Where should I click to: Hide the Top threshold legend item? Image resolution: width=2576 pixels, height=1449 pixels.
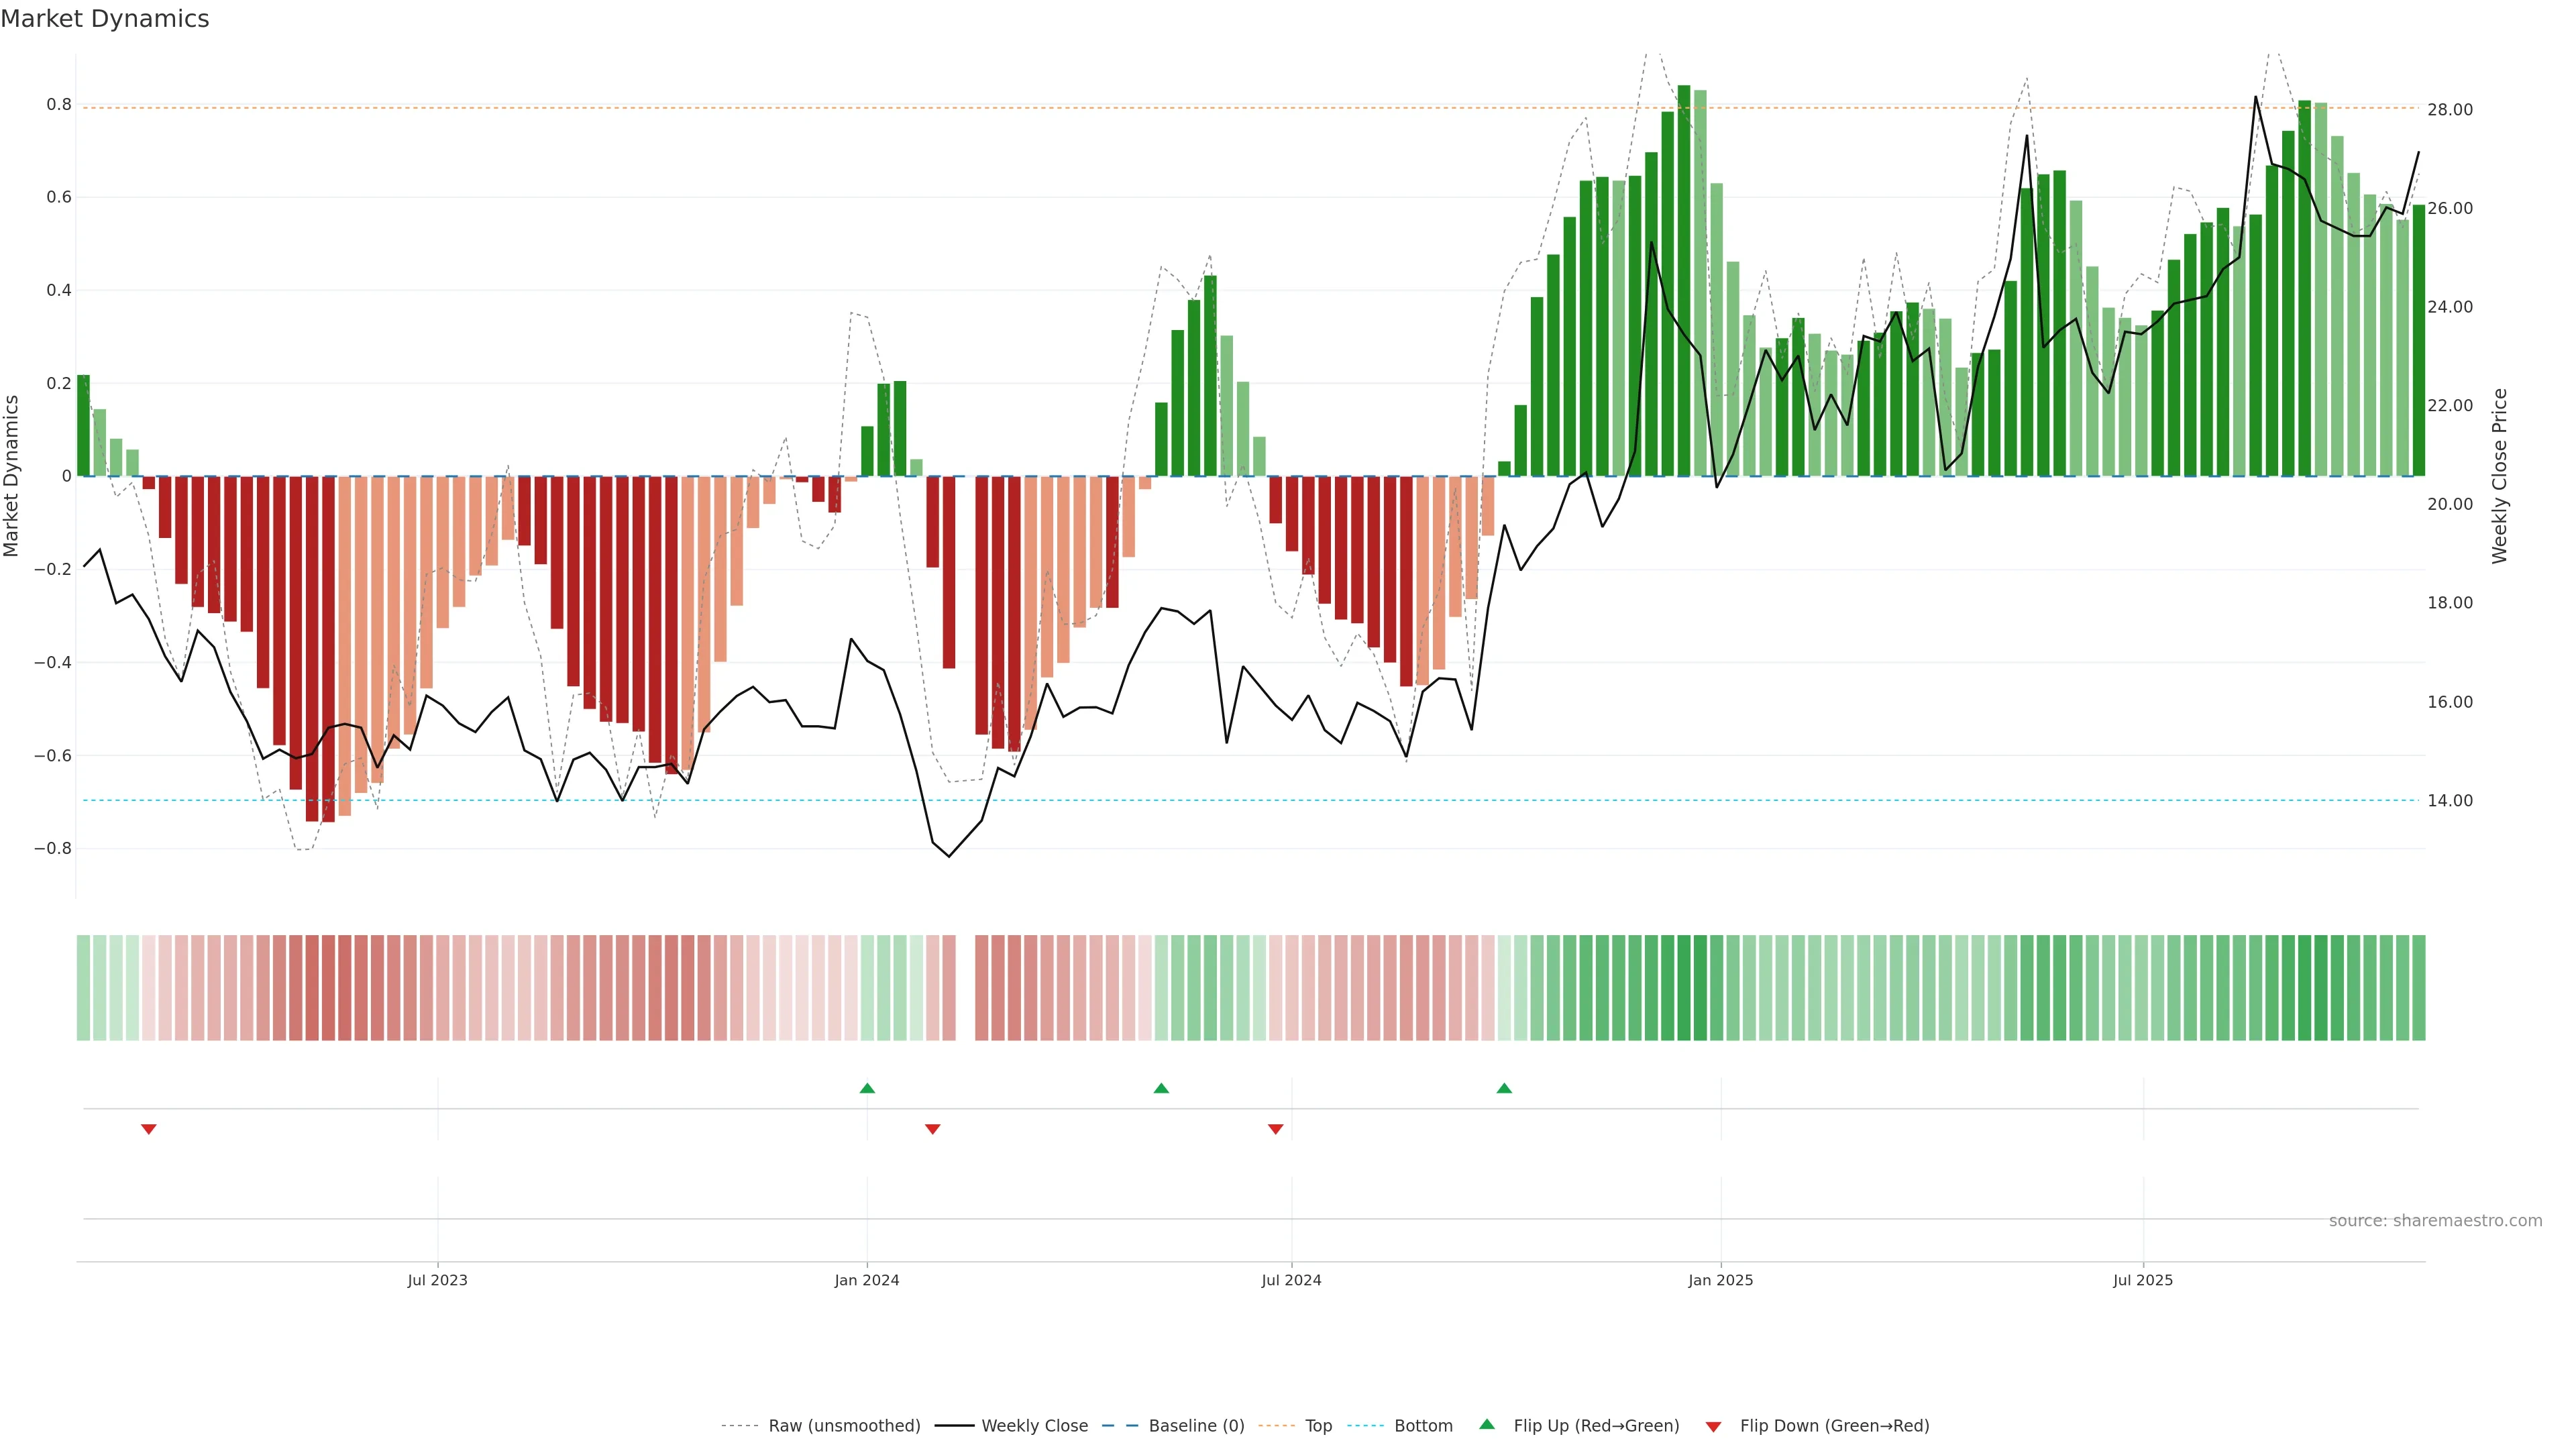[x=1318, y=1426]
